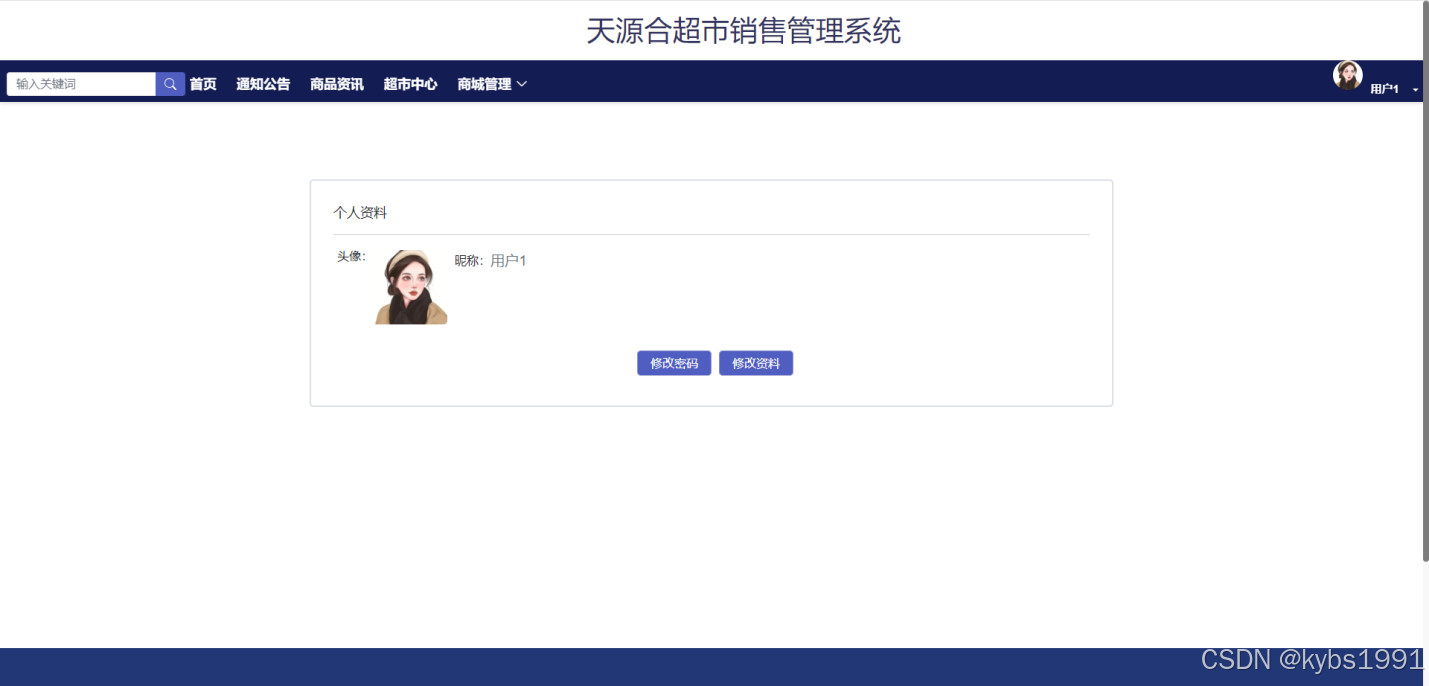Click the 个人资料 heading text
Screen dimensions: 1429x686
pyautogui.click(x=360, y=213)
